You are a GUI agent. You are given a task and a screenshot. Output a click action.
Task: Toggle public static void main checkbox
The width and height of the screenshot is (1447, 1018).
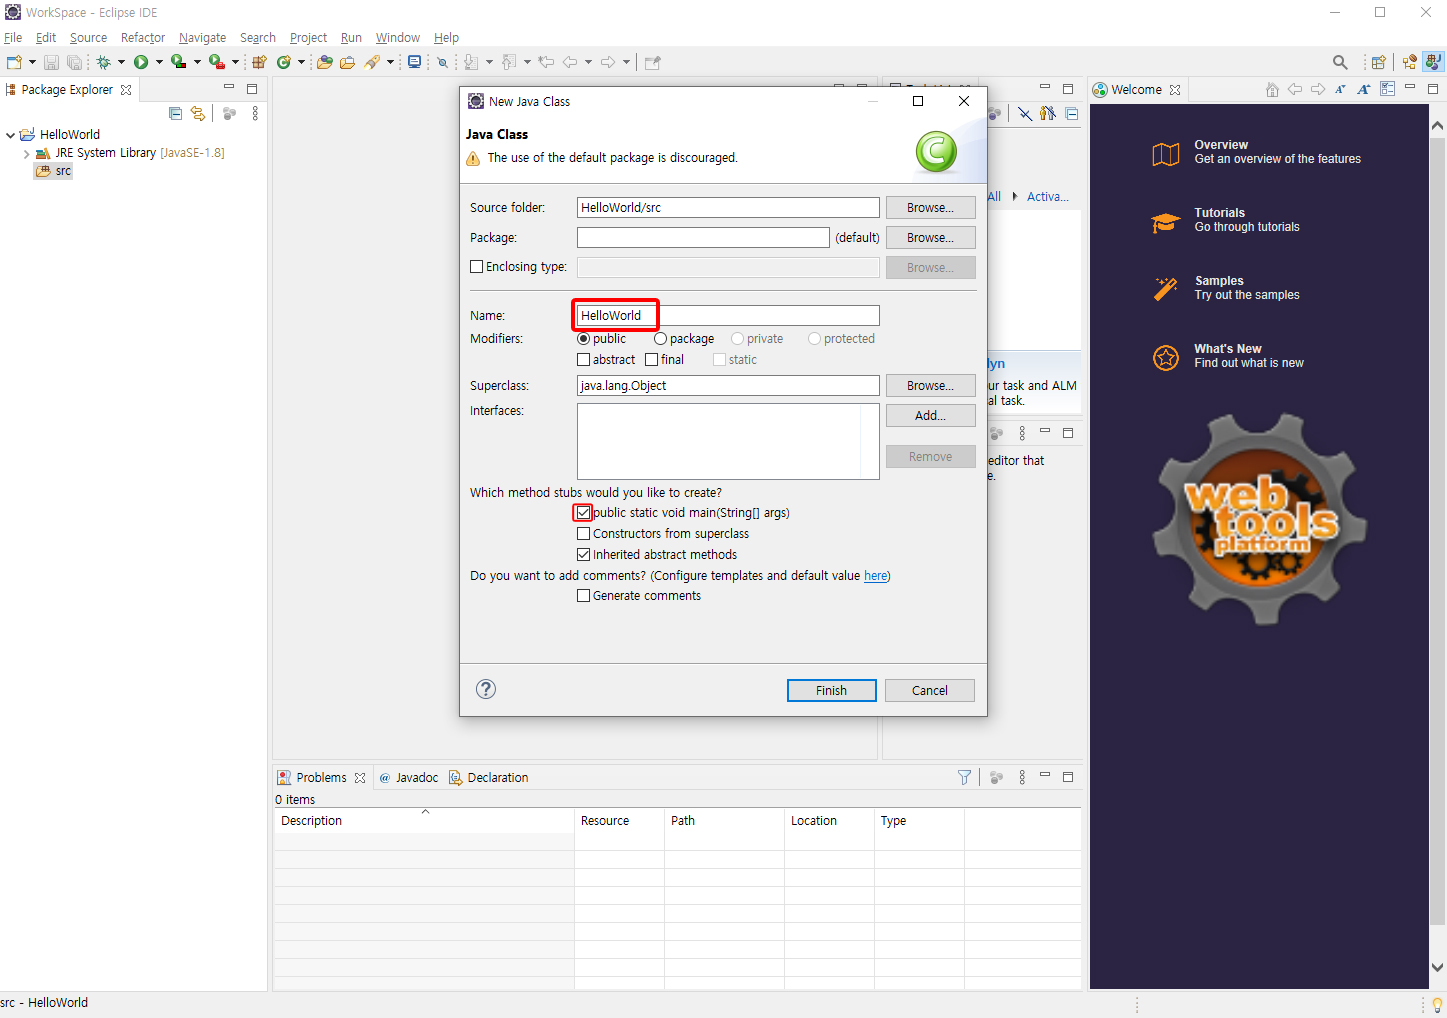584,513
